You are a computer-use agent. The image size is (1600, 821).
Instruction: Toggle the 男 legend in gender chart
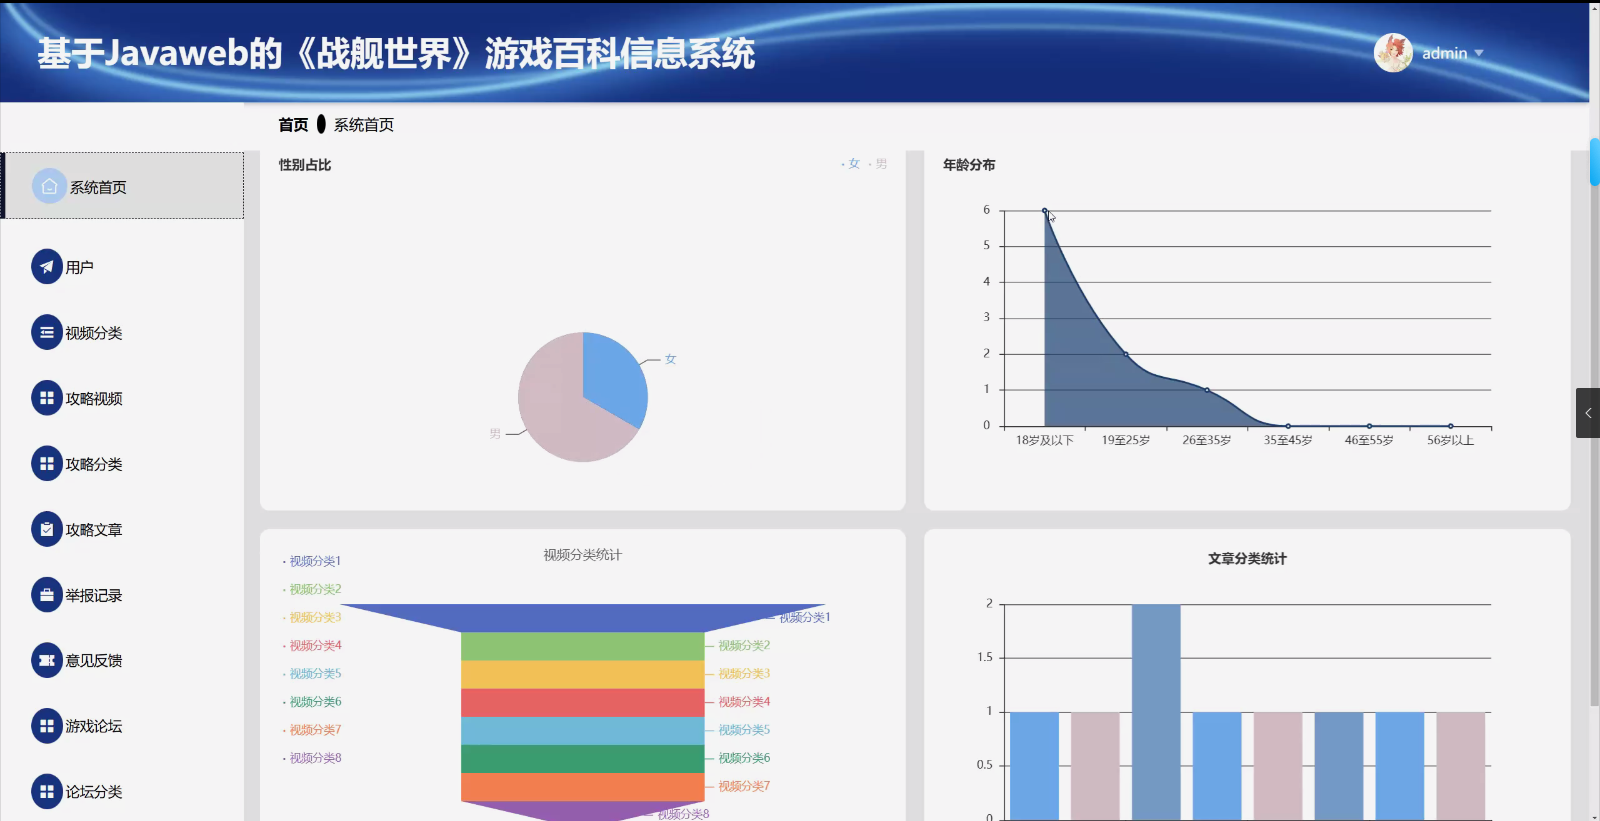(x=878, y=164)
